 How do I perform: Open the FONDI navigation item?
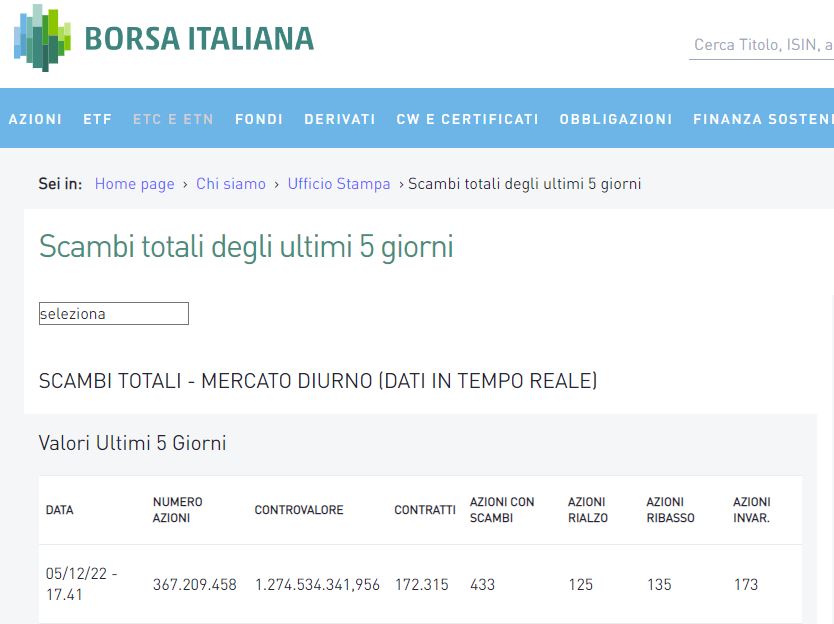(x=259, y=119)
